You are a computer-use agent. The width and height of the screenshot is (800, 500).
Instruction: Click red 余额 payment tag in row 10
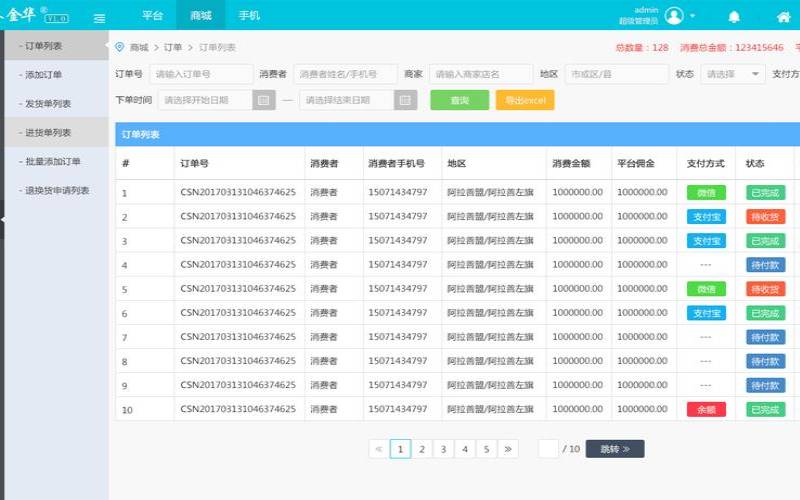click(706, 409)
